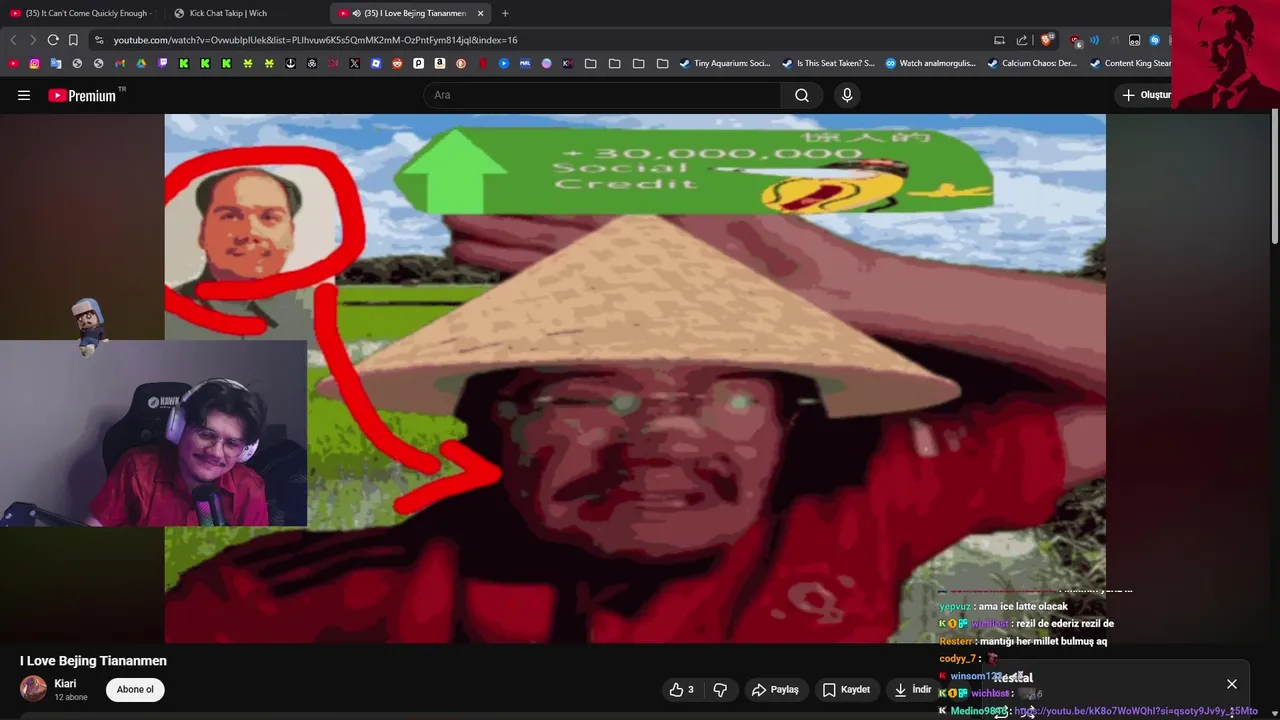The height and width of the screenshot is (720, 1280).
Task: Click the YouTube URL address bar
Action: click(x=540, y=40)
